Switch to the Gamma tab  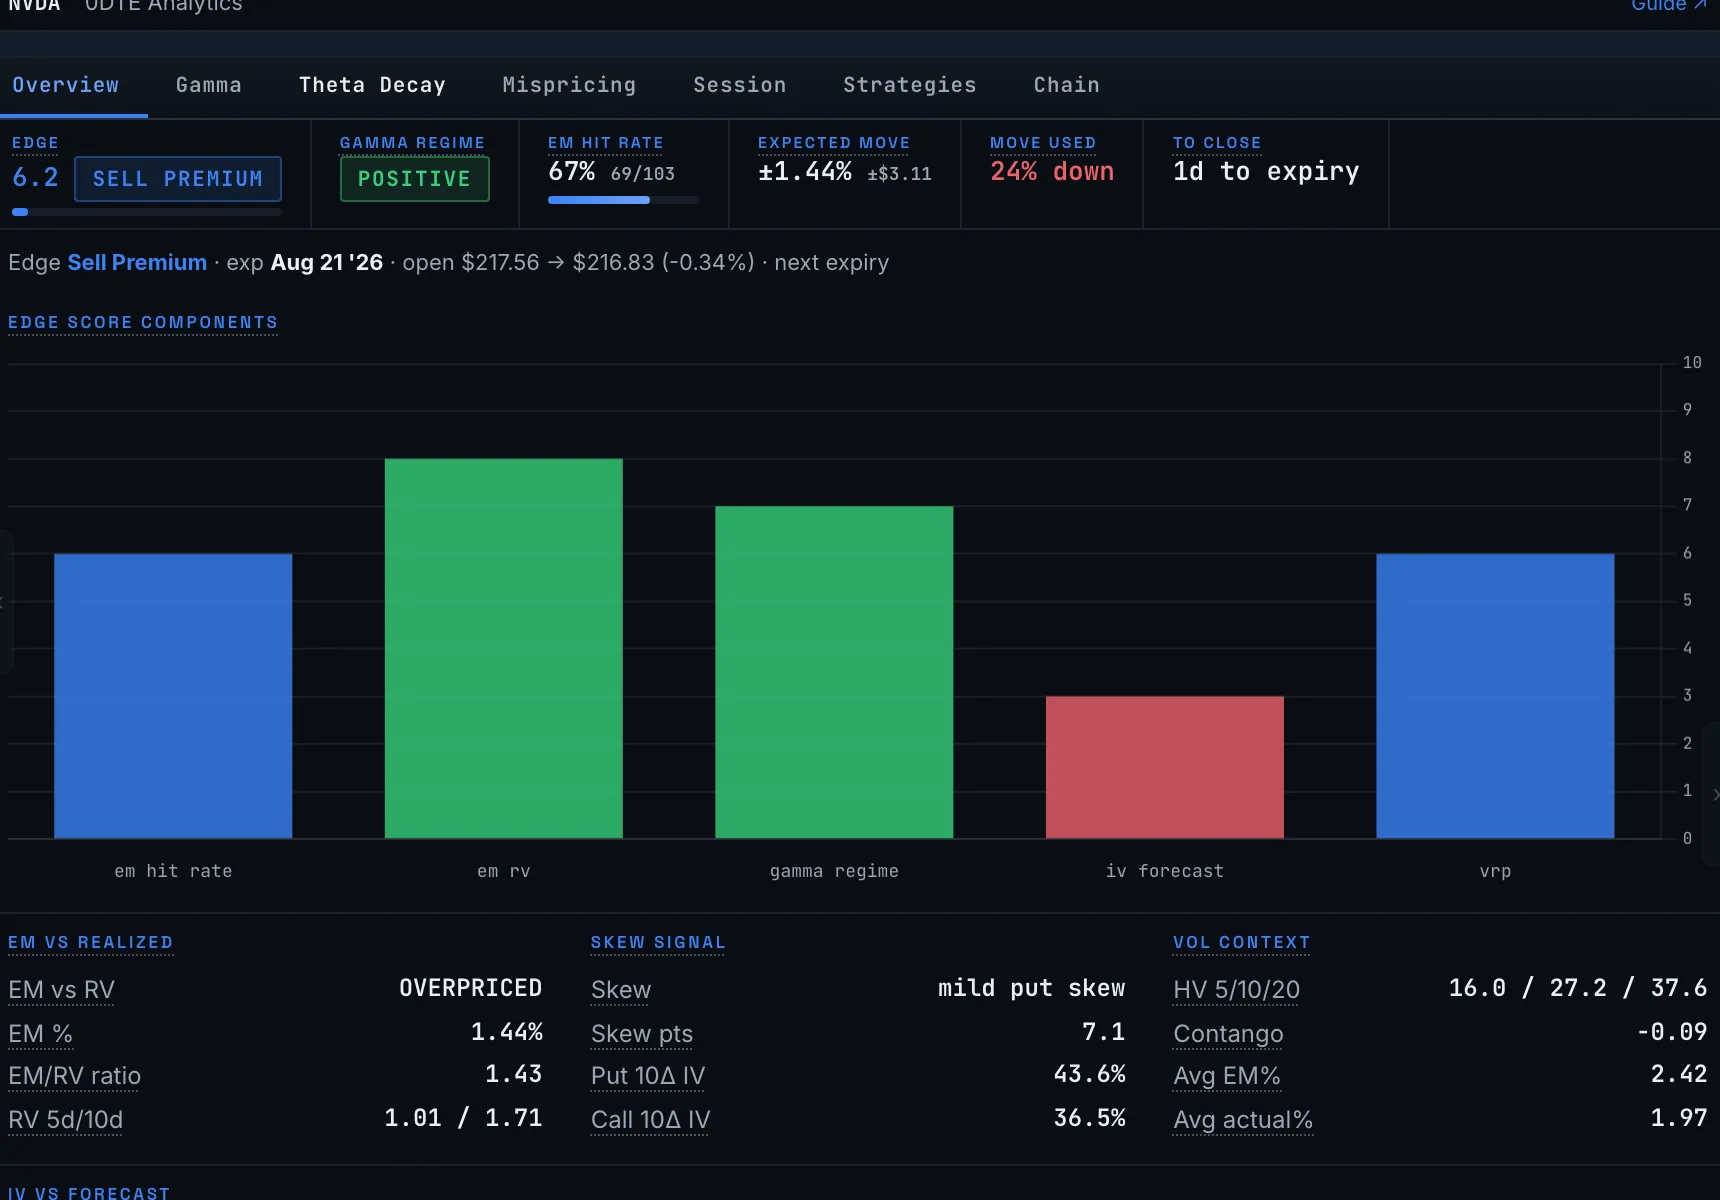(x=209, y=85)
